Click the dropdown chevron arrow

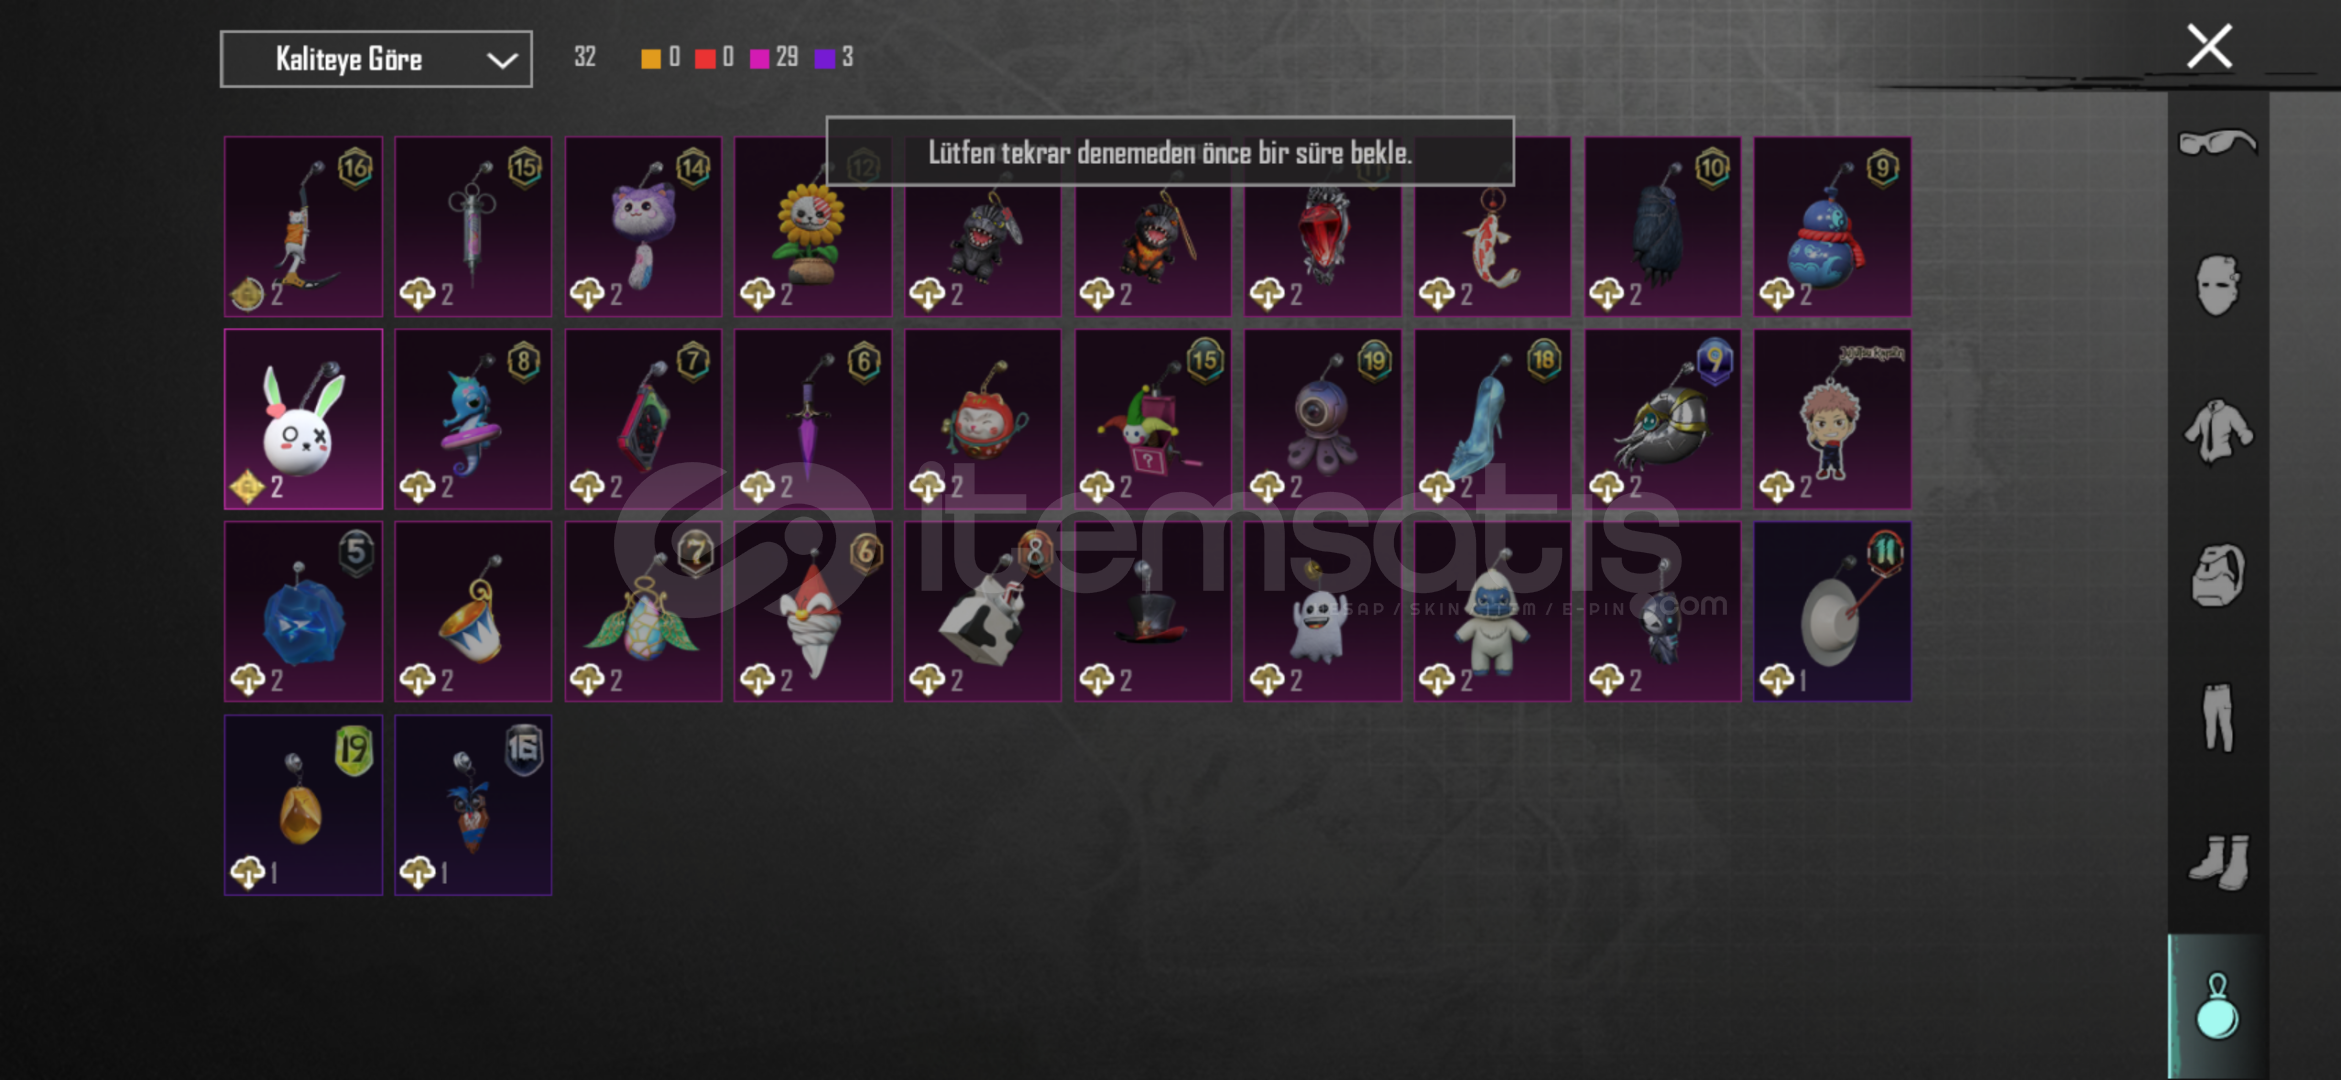pyautogui.click(x=502, y=60)
